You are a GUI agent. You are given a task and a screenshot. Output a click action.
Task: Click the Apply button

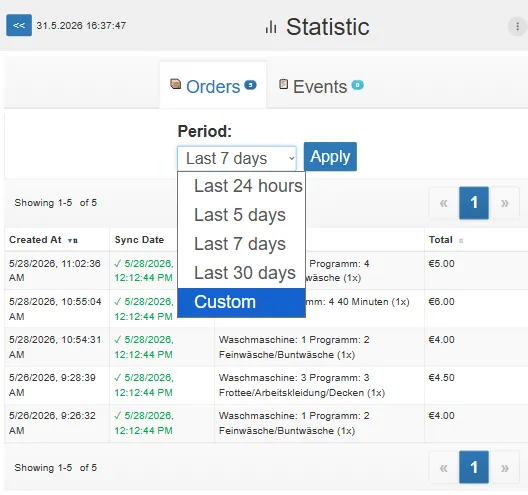point(330,157)
